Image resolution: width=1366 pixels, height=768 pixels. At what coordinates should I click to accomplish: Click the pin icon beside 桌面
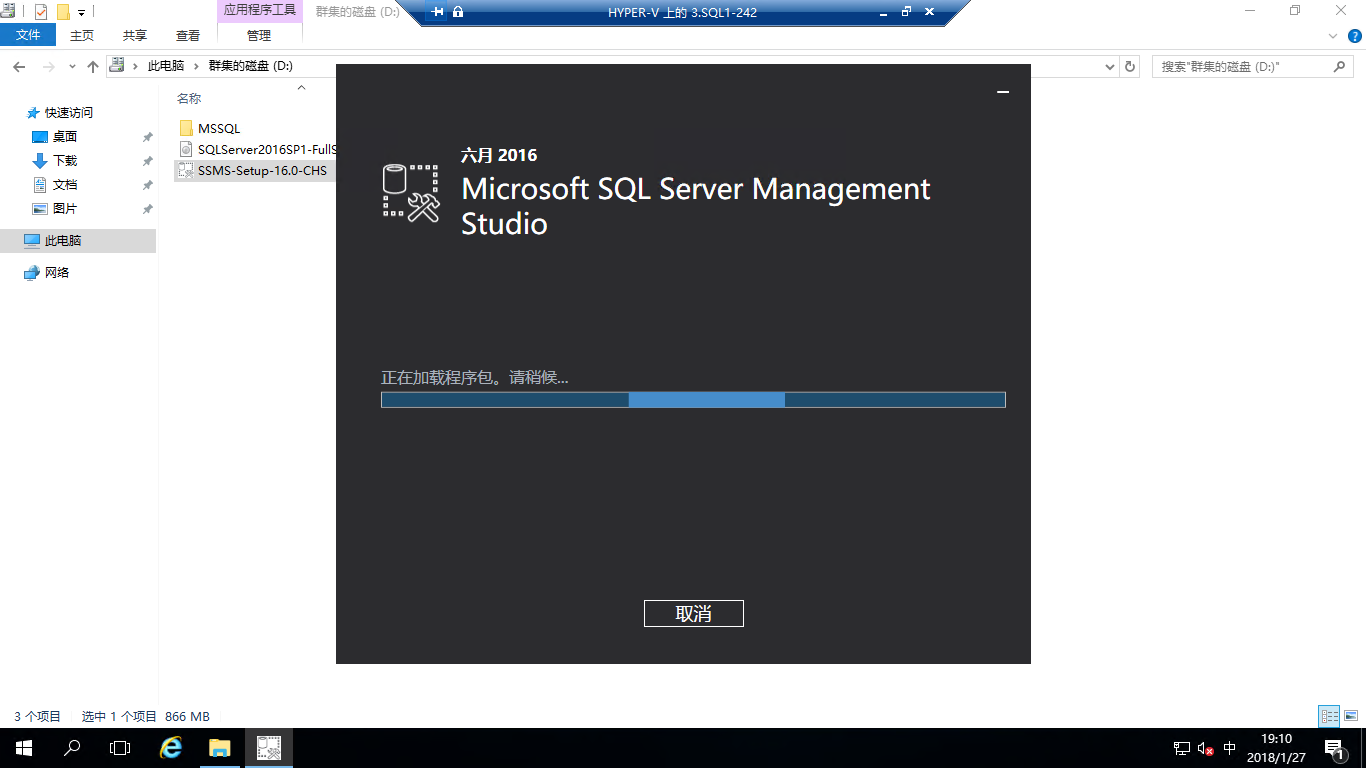[x=147, y=137]
